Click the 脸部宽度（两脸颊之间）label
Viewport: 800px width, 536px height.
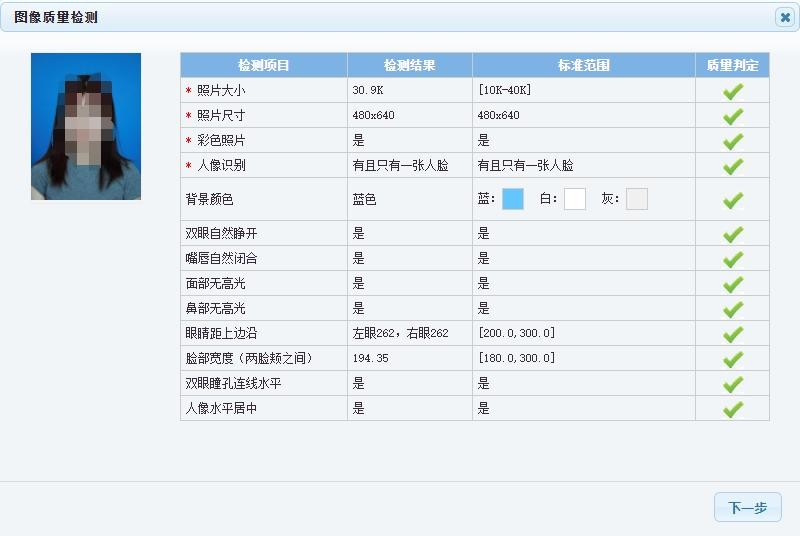pyautogui.click(x=249, y=358)
